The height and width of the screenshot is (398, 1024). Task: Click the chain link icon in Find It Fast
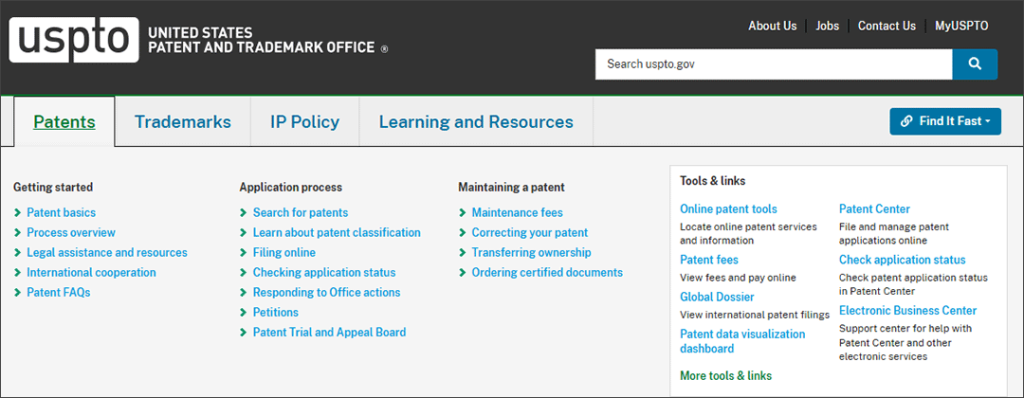click(906, 121)
